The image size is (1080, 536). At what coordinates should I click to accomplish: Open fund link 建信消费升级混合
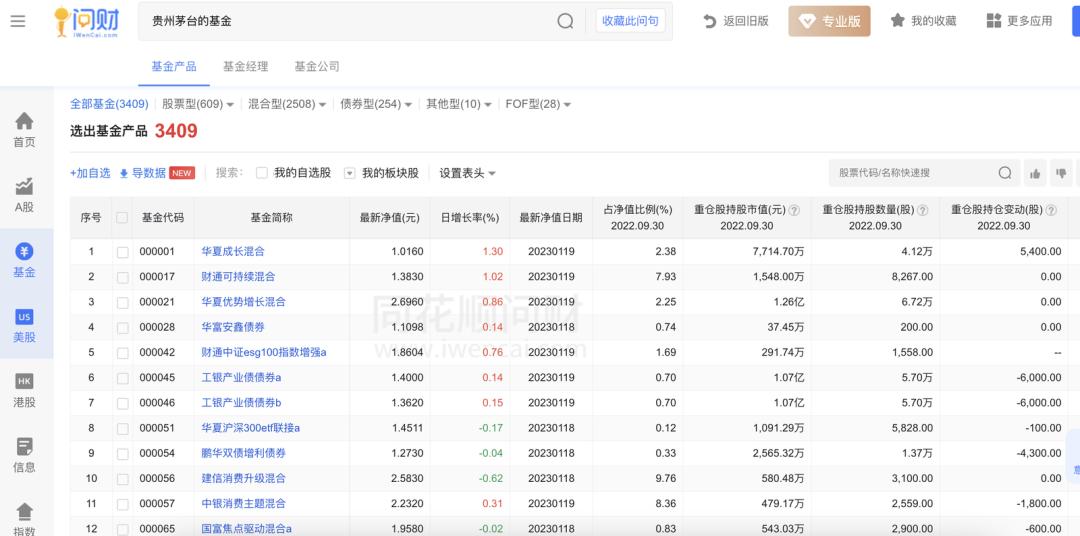coord(243,478)
